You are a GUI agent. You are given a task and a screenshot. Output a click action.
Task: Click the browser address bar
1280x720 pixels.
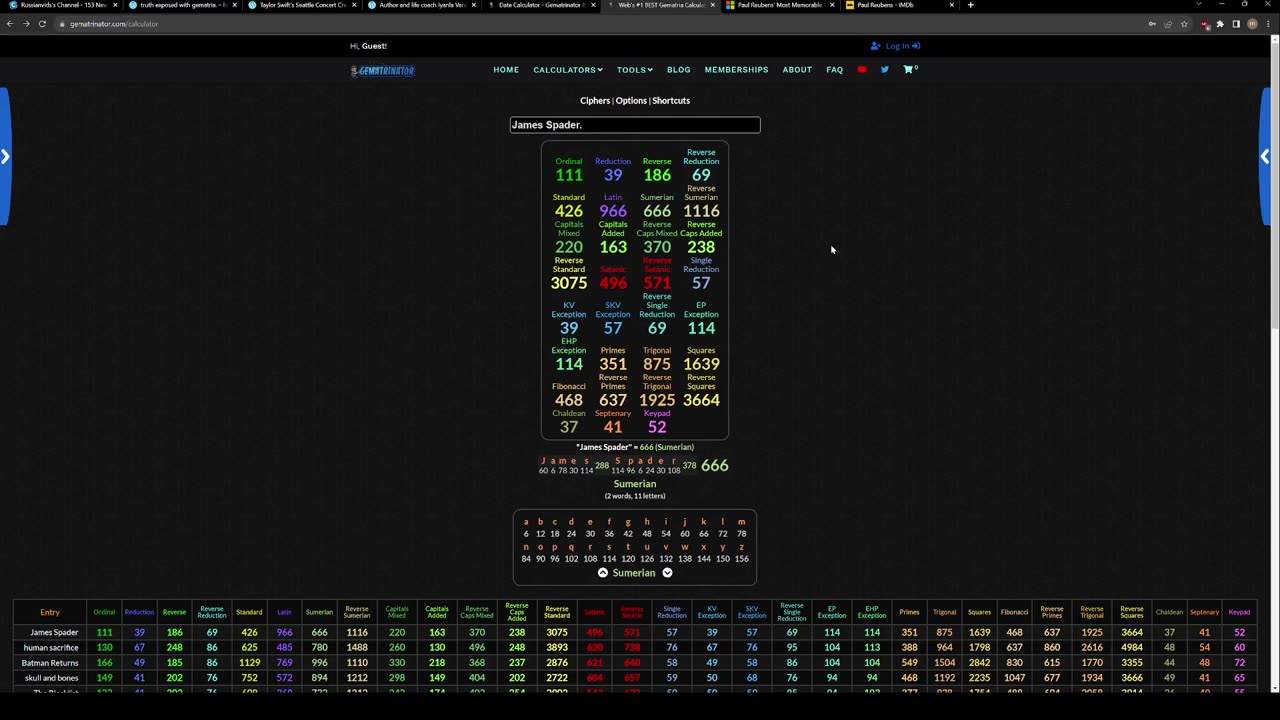pos(600,24)
